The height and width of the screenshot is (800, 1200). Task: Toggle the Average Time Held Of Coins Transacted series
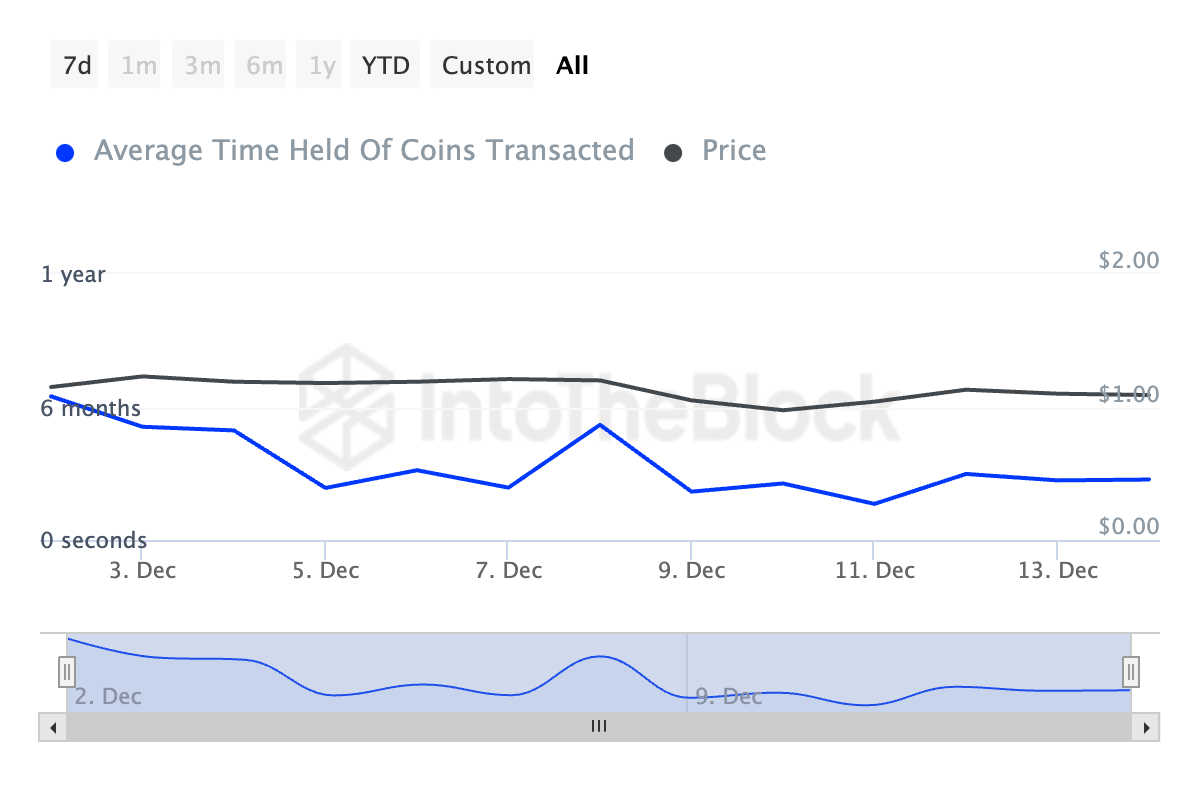[x=363, y=150]
